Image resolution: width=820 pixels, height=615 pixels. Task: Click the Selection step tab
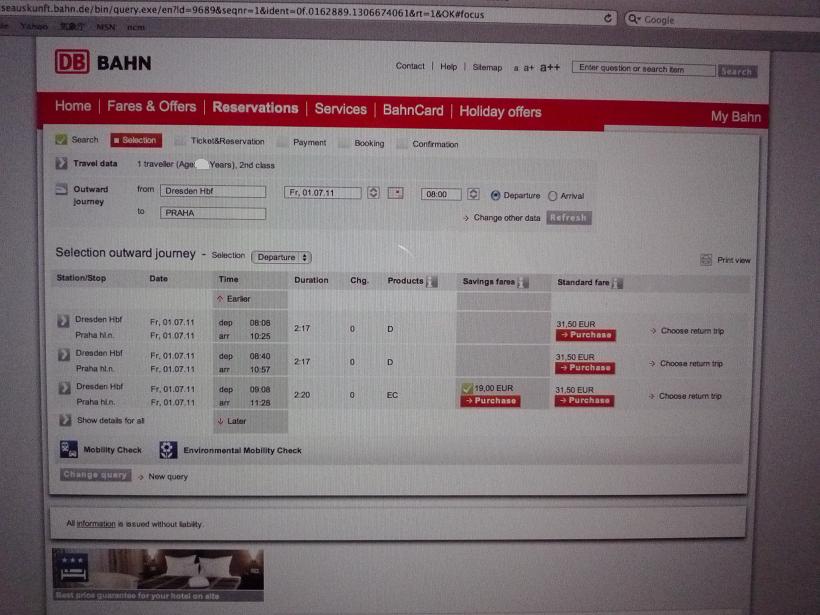(x=136, y=140)
